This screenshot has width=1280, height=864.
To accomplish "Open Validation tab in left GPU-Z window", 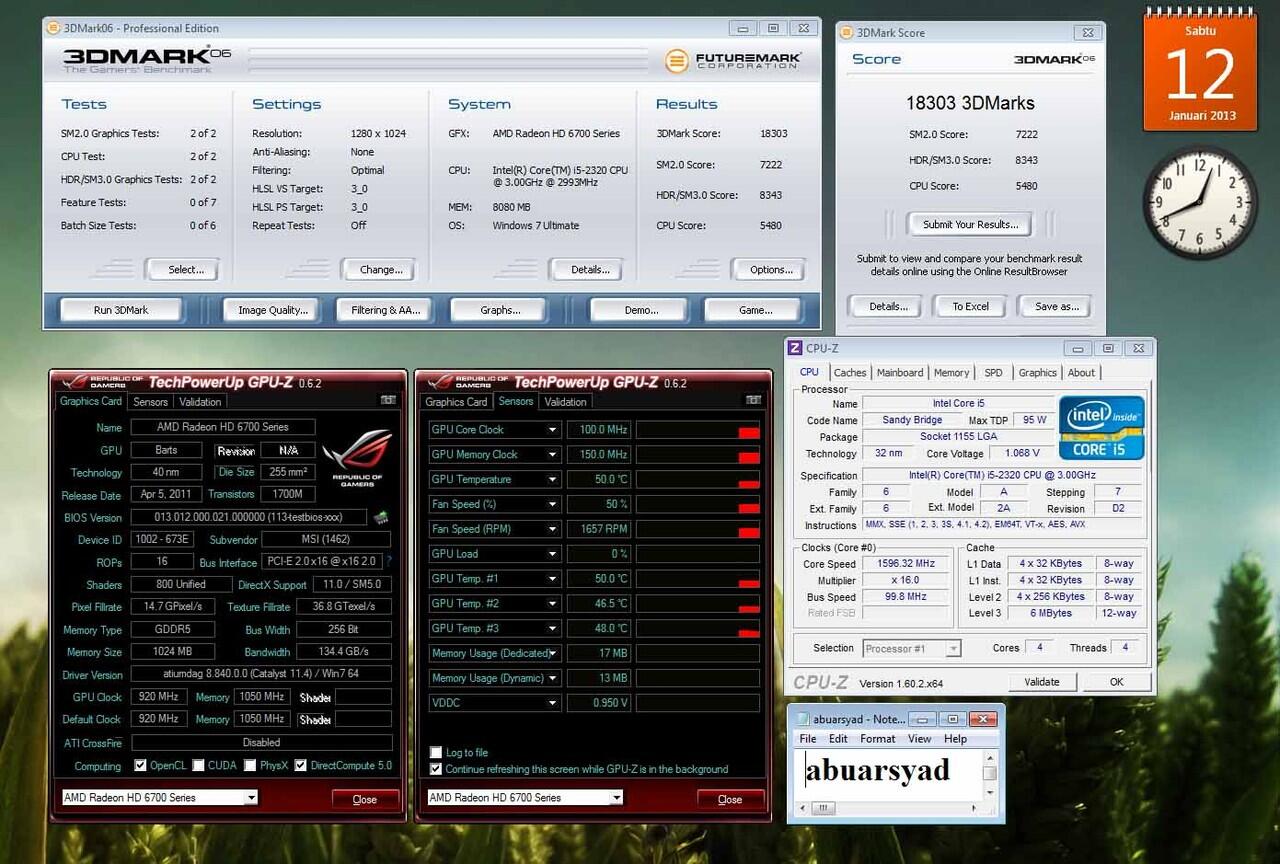I will [x=200, y=402].
